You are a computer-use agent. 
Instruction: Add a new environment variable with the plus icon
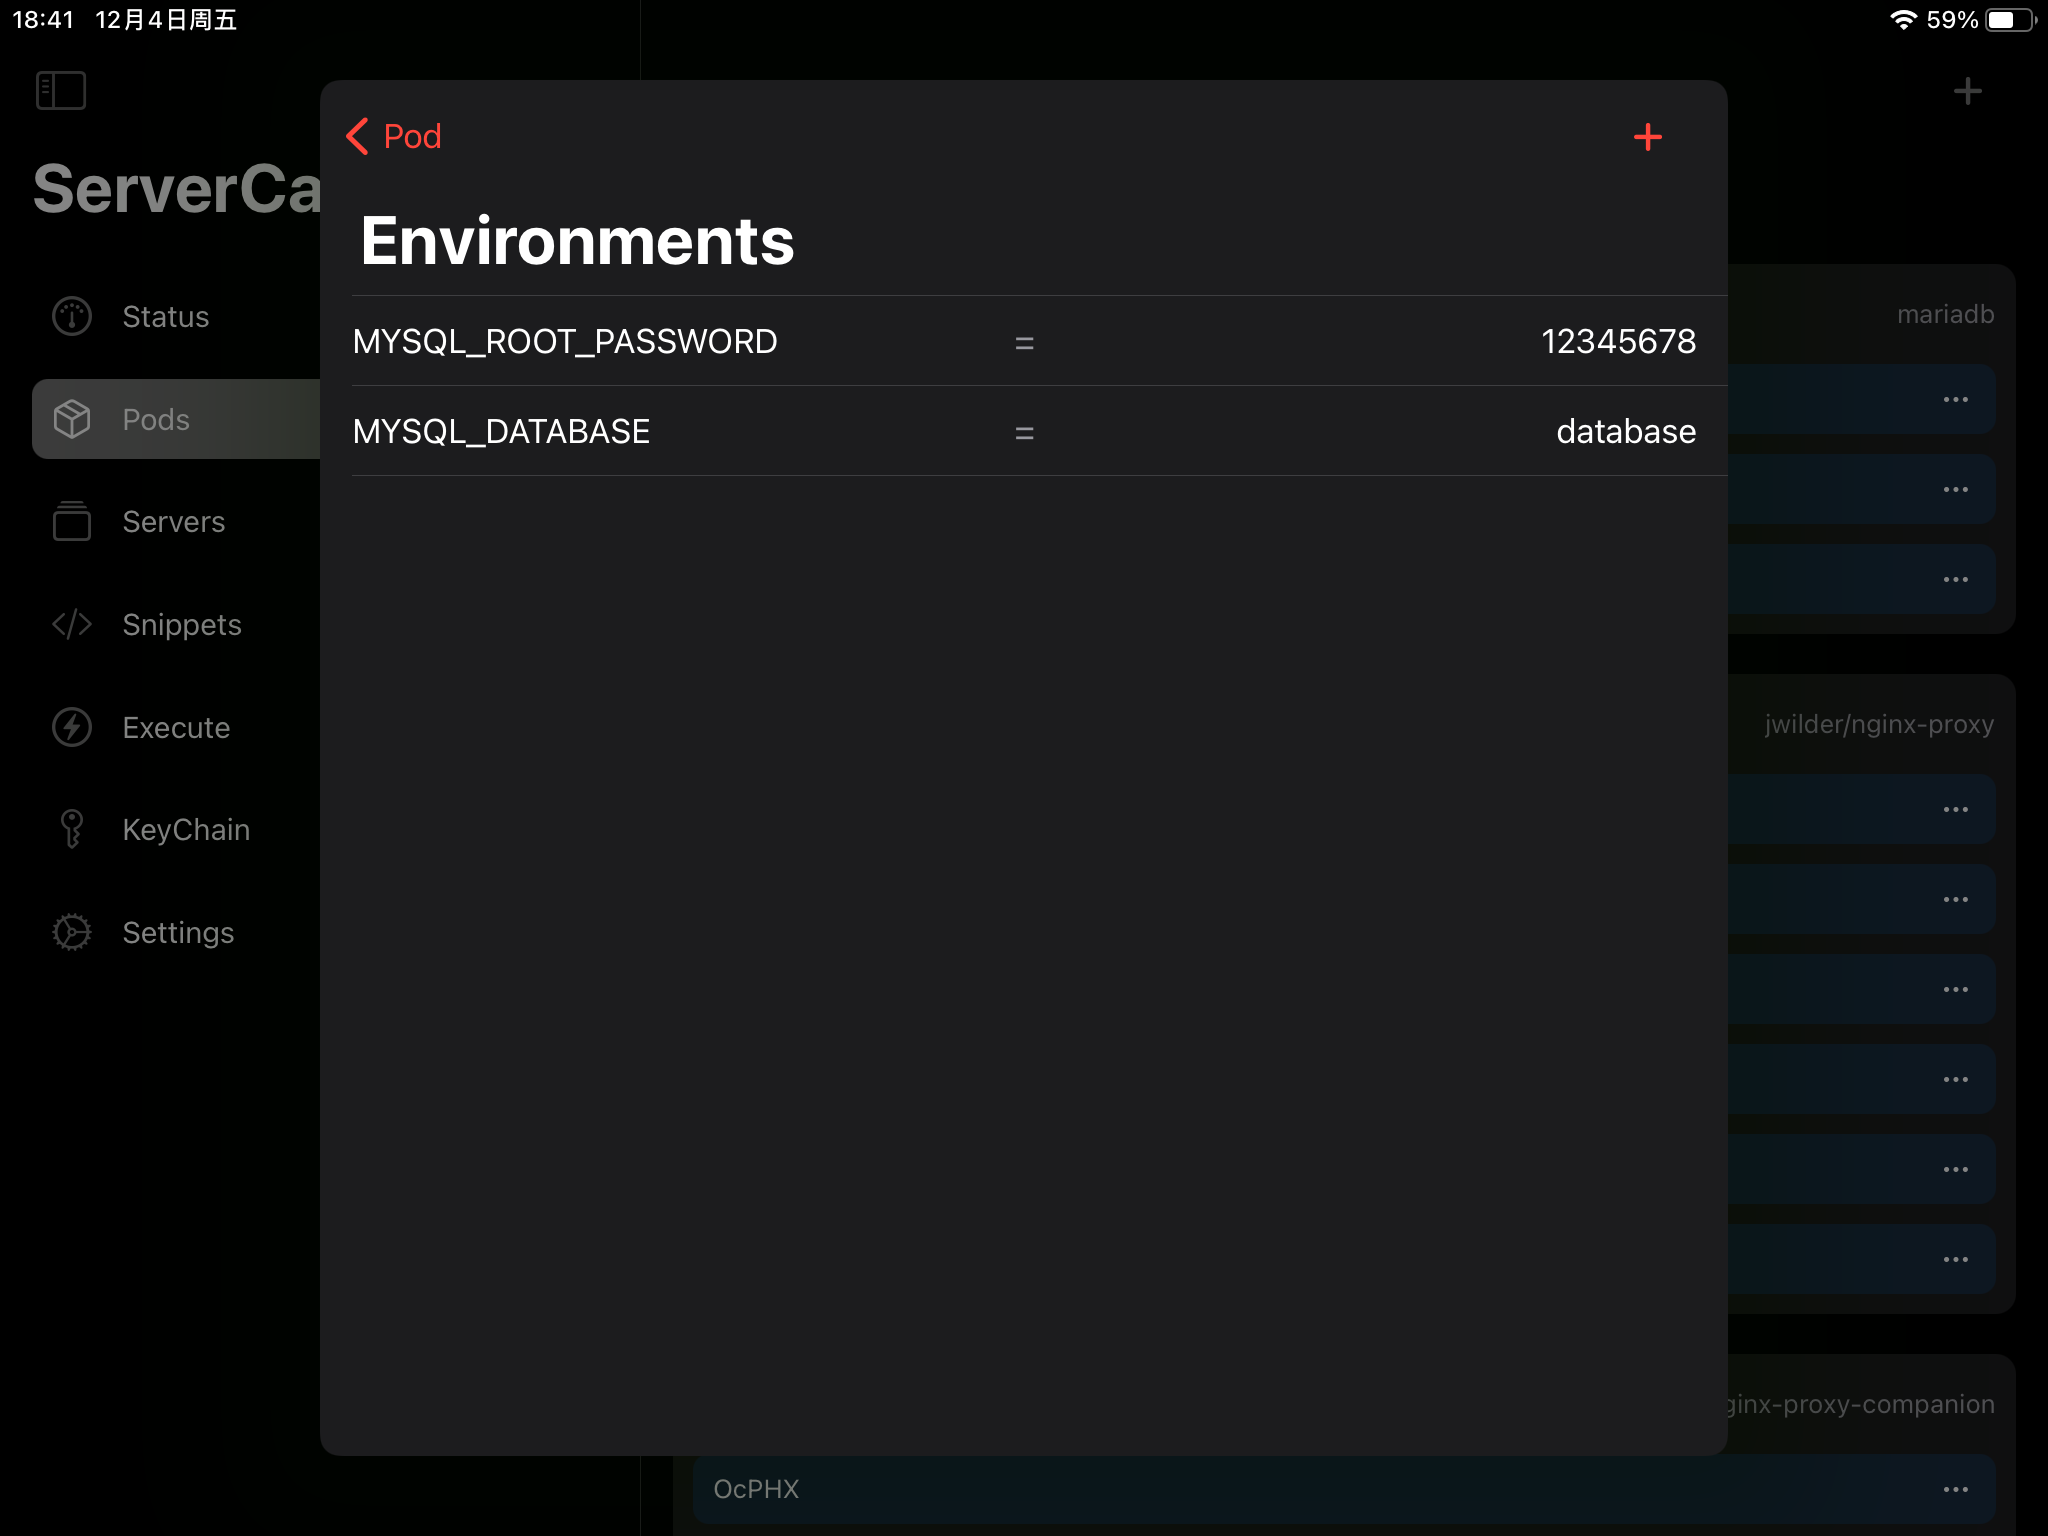pyautogui.click(x=1647, y=136)
